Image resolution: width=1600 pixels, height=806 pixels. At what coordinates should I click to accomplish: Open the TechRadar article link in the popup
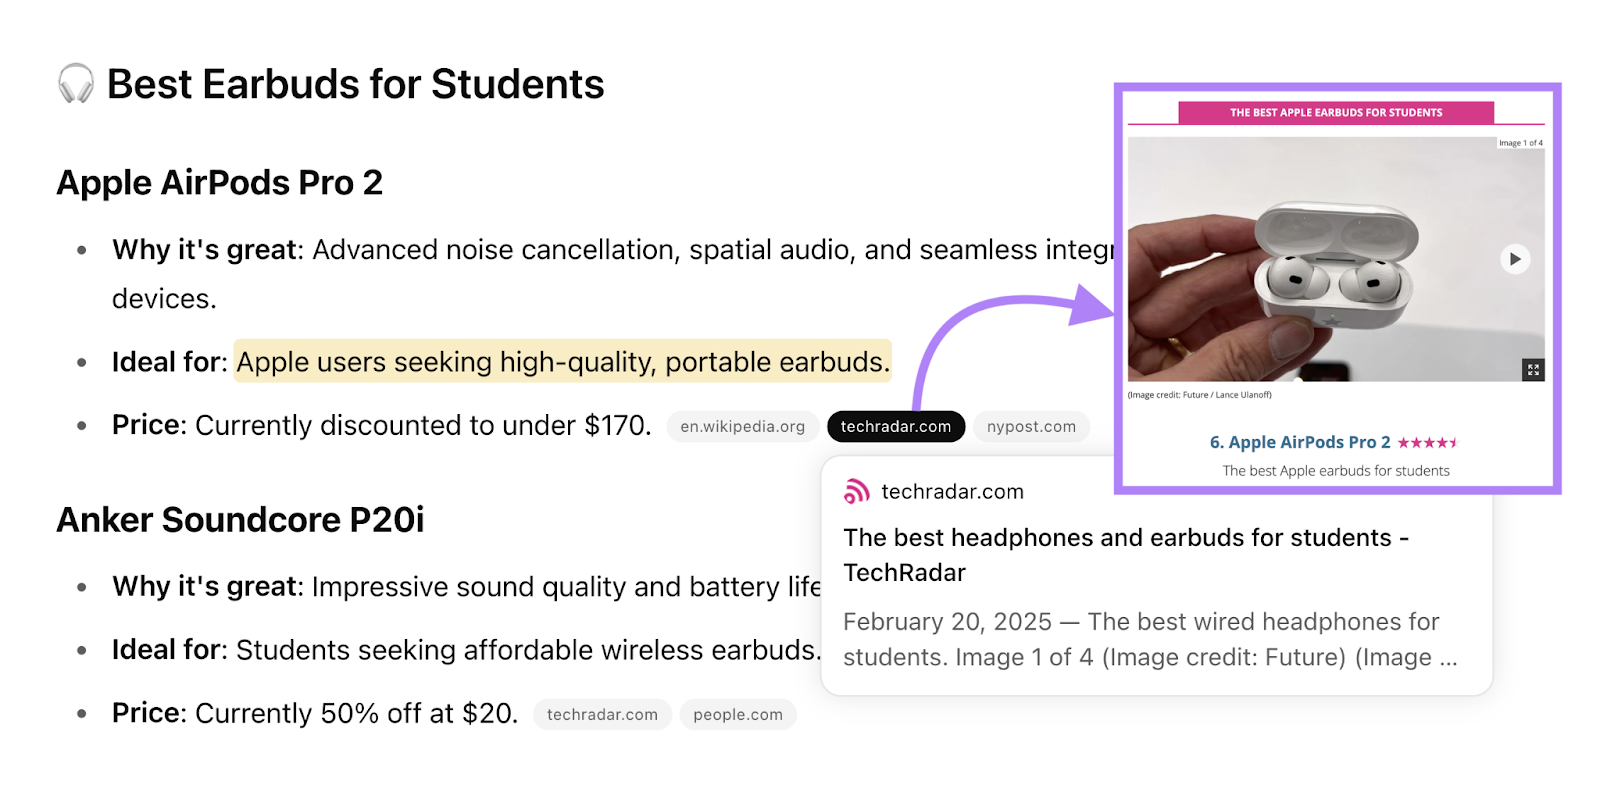1126,554
